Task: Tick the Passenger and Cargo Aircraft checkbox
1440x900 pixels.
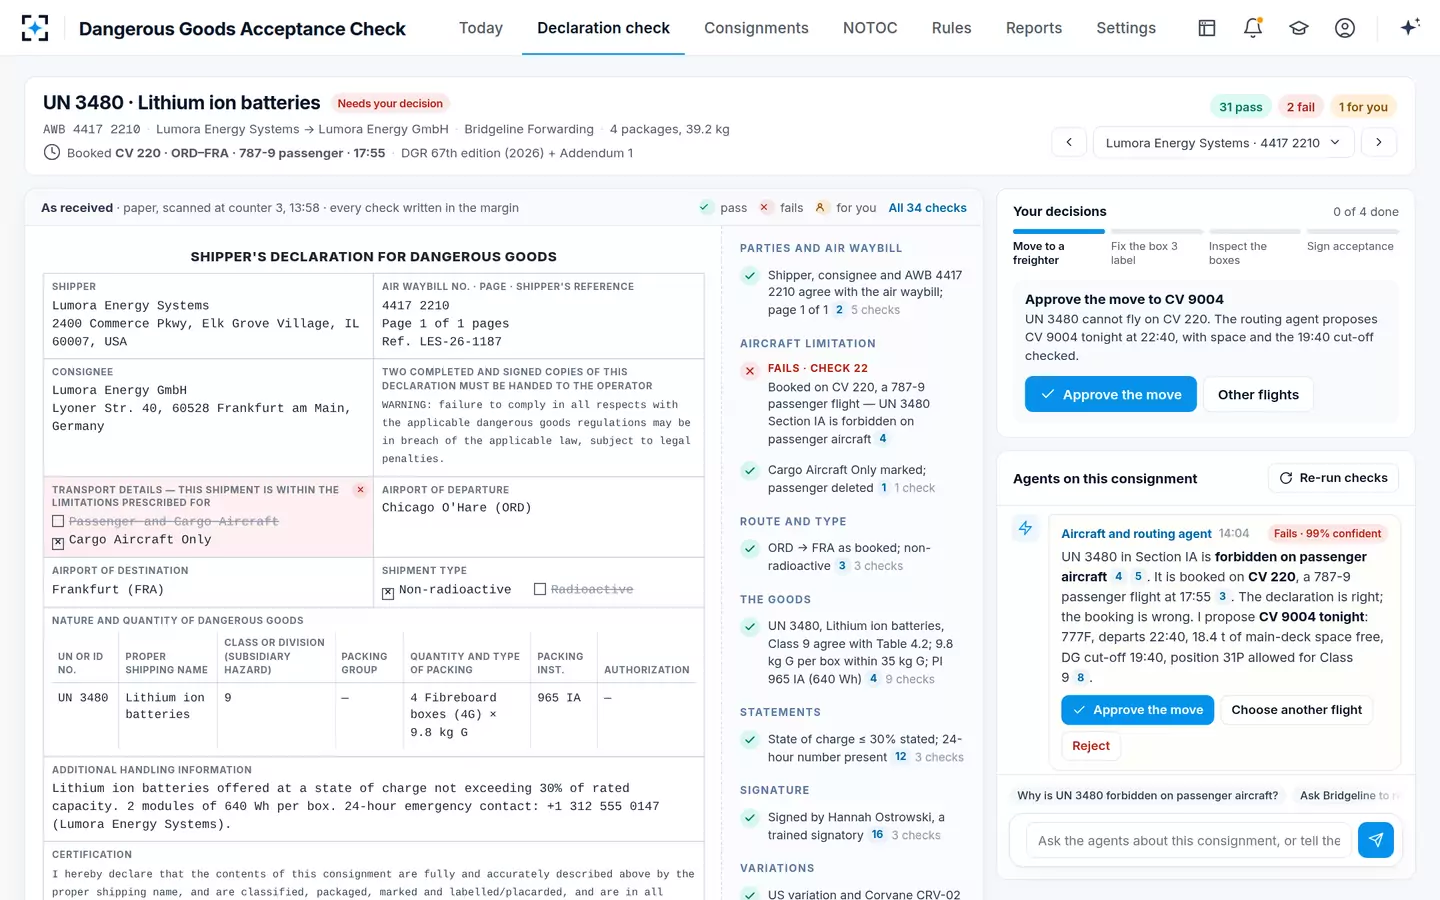Action: (x=58, y=522)
